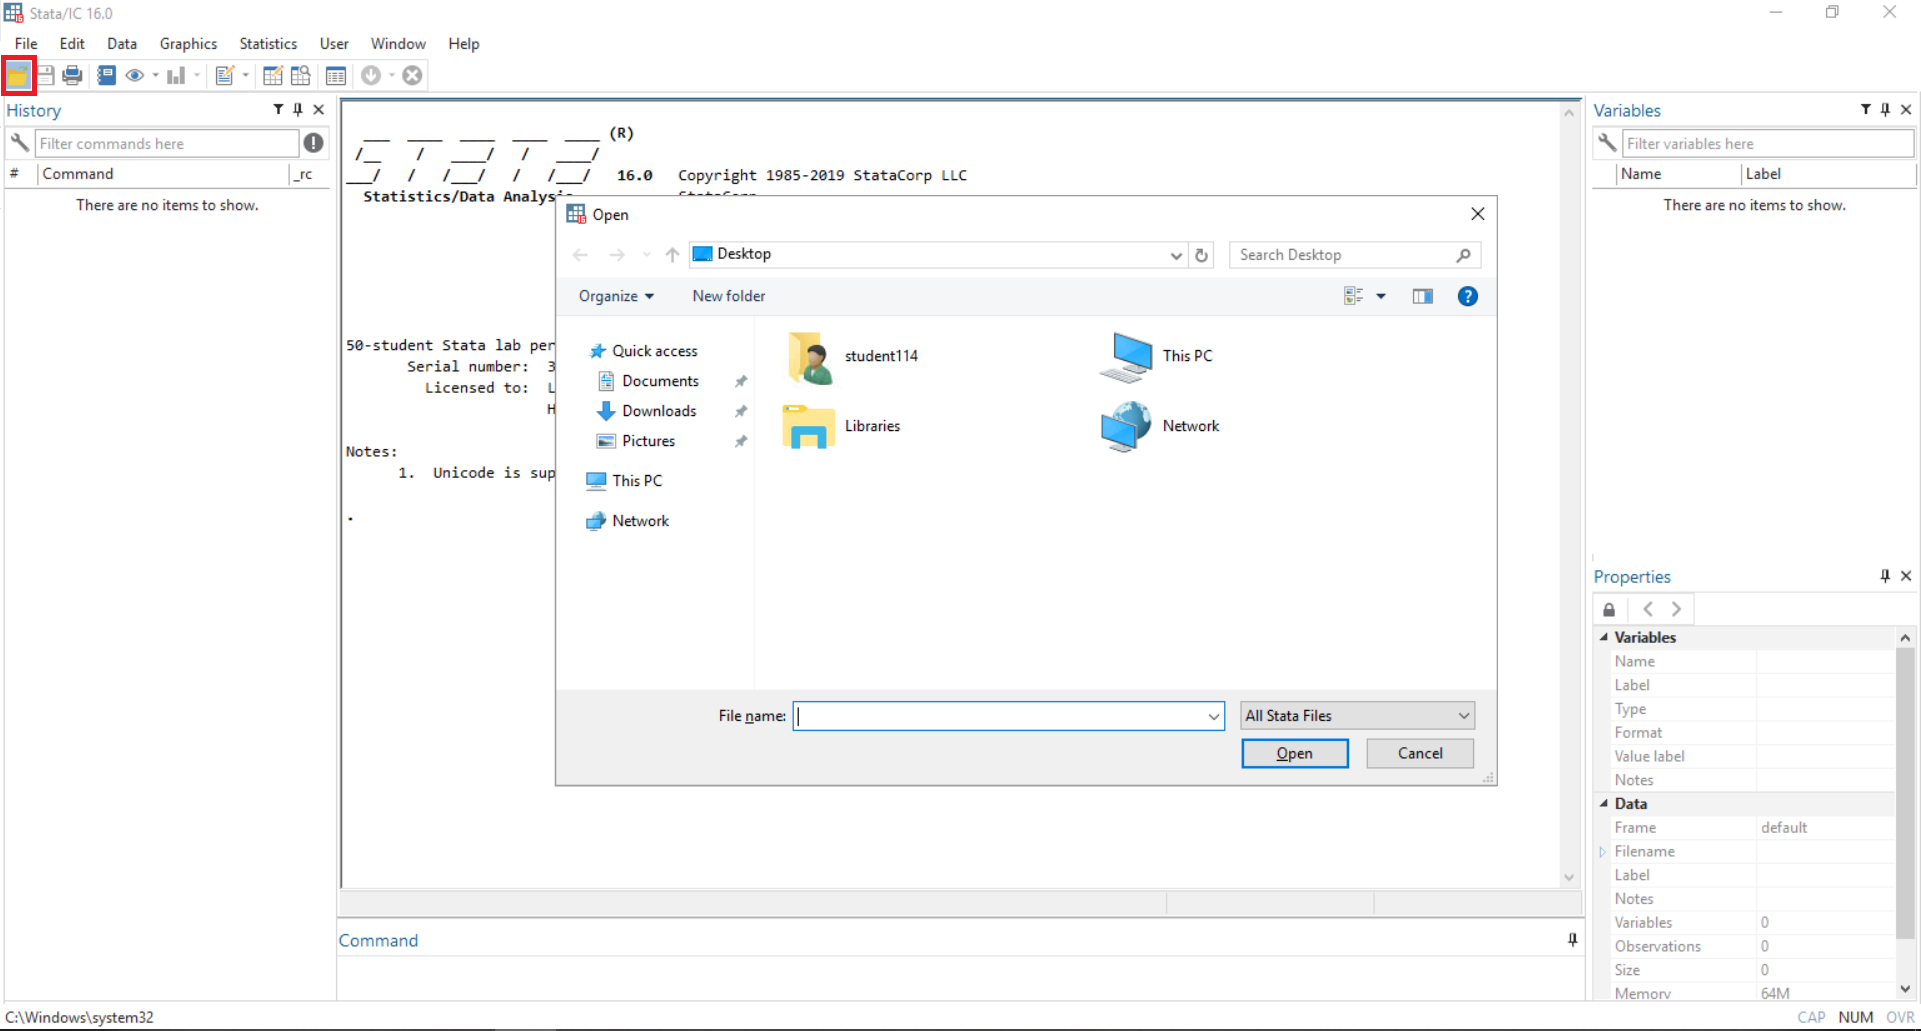Open the view options dropdown arrow
The image size is (1921, 1031).
[x=1381, y=296]
